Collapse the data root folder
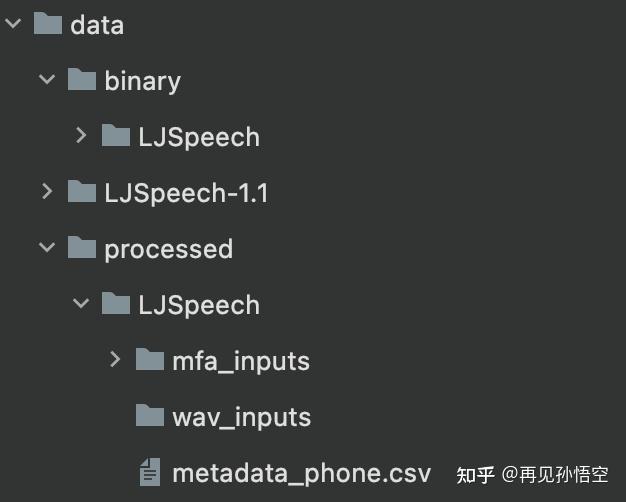 pyautogui.click(x=13, y=24)
